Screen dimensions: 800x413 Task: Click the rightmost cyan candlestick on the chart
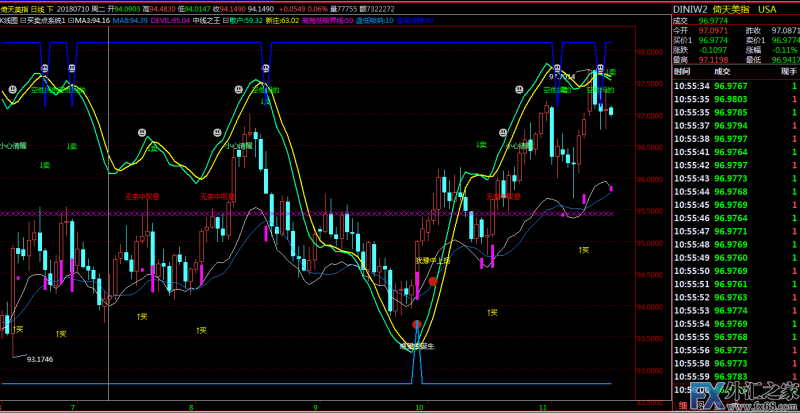click(x=611, y=111)
